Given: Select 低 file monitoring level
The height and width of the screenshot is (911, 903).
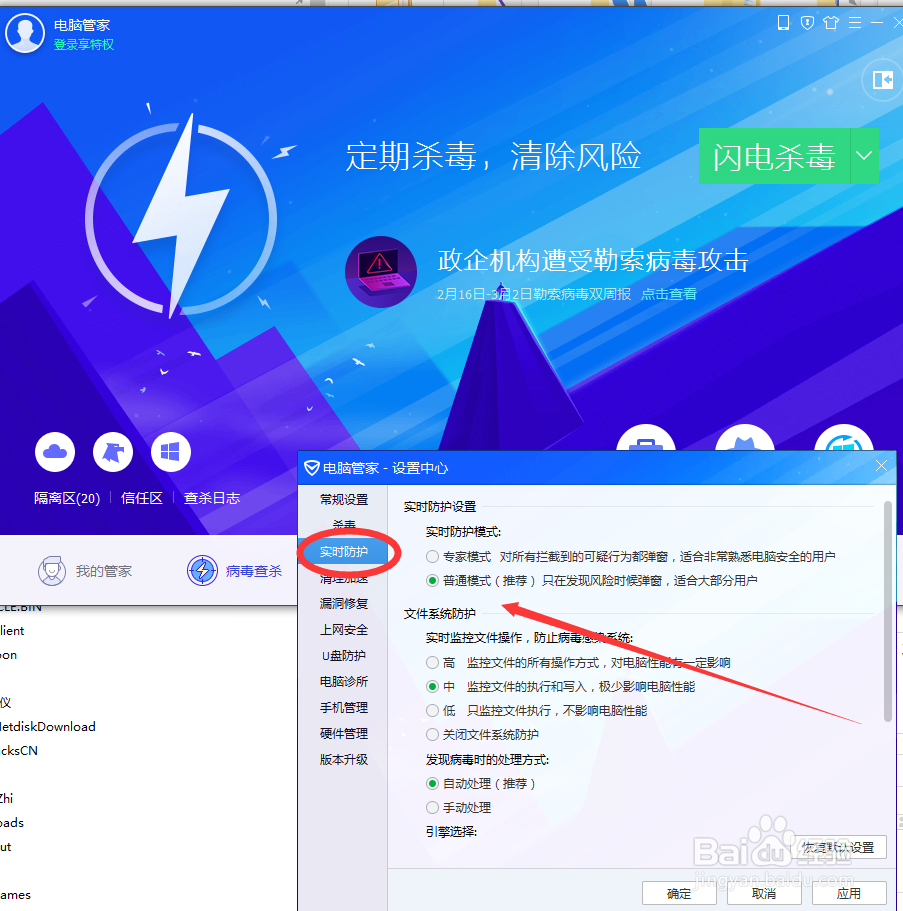Looking at the screenshot, I should click(432, 711).
